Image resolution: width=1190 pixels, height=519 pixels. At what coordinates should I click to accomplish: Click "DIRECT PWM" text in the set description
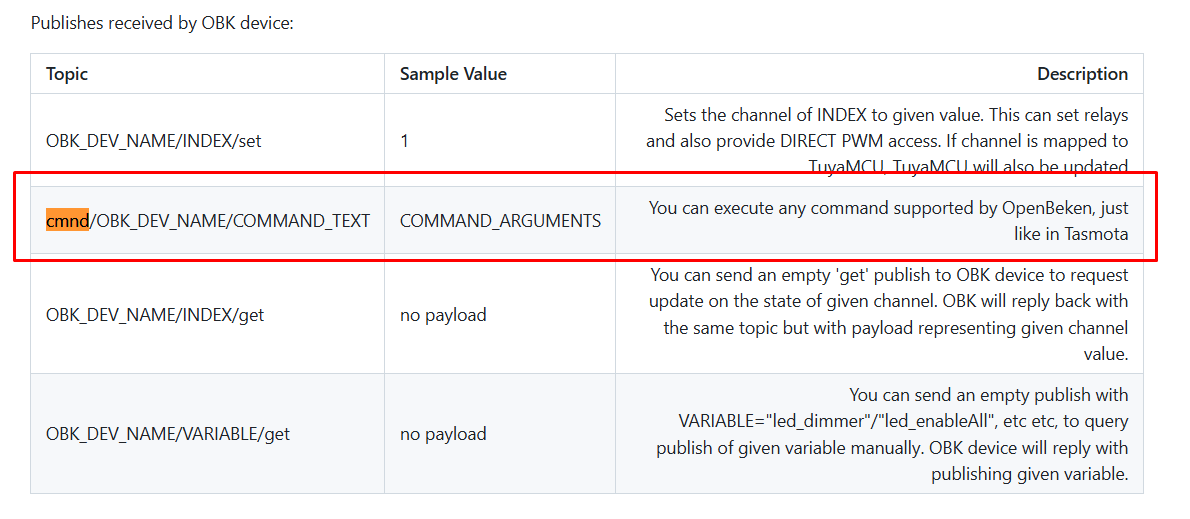832,141
